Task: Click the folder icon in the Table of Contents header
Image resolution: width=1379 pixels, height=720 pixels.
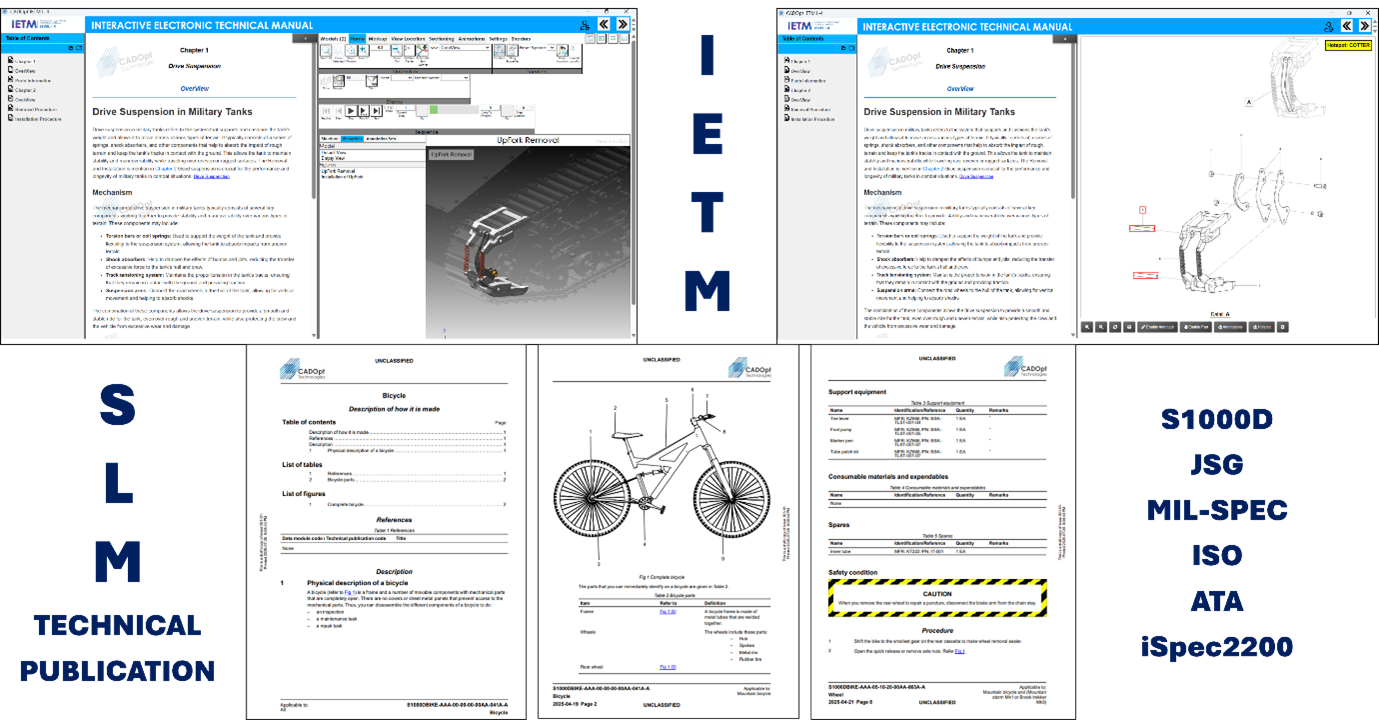Action: coord(77,46)
